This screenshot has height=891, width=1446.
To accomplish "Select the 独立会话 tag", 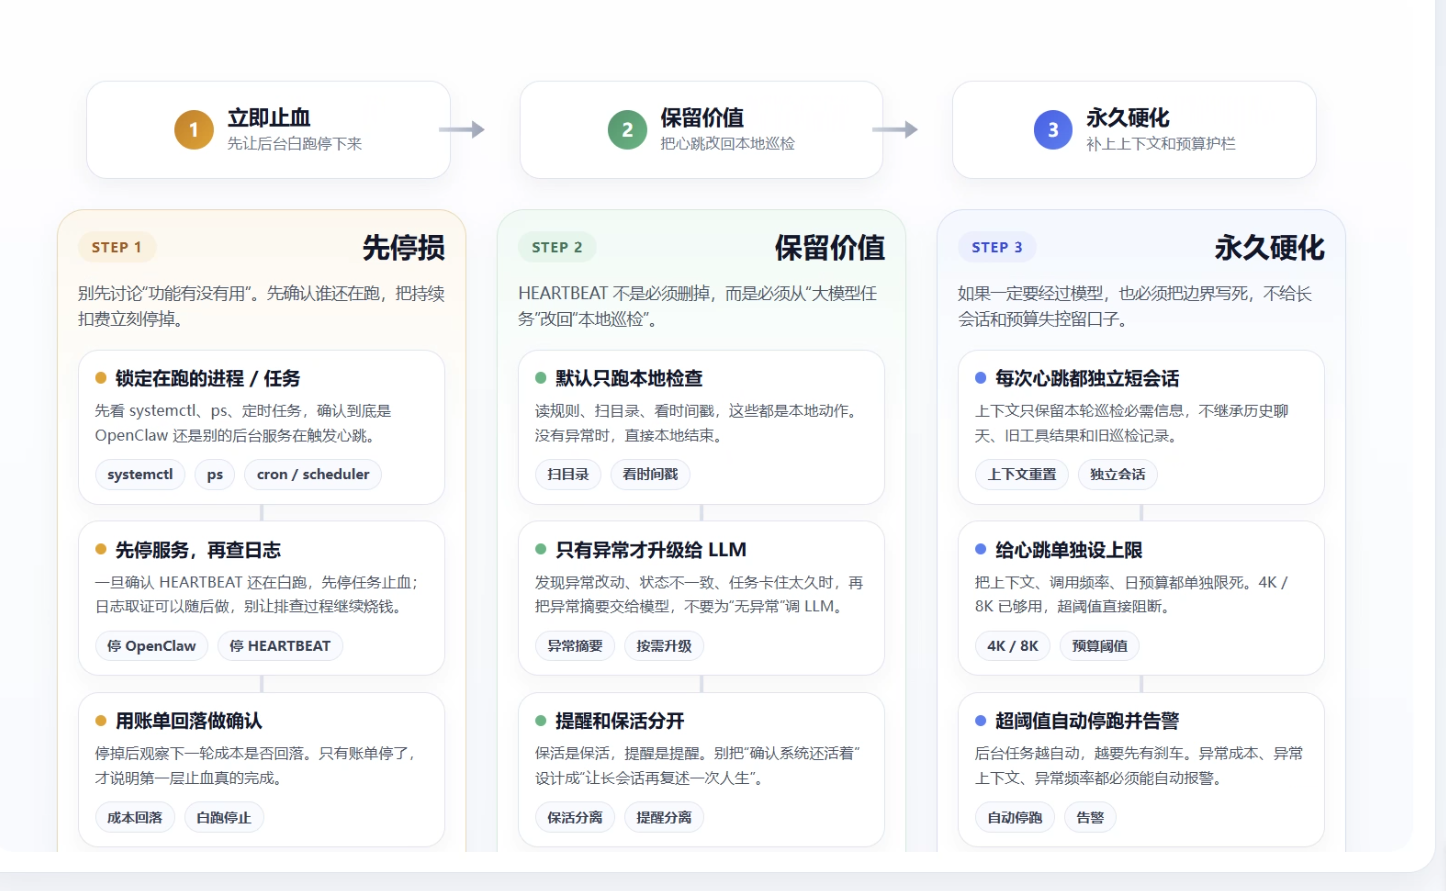I will point(1118,474).
